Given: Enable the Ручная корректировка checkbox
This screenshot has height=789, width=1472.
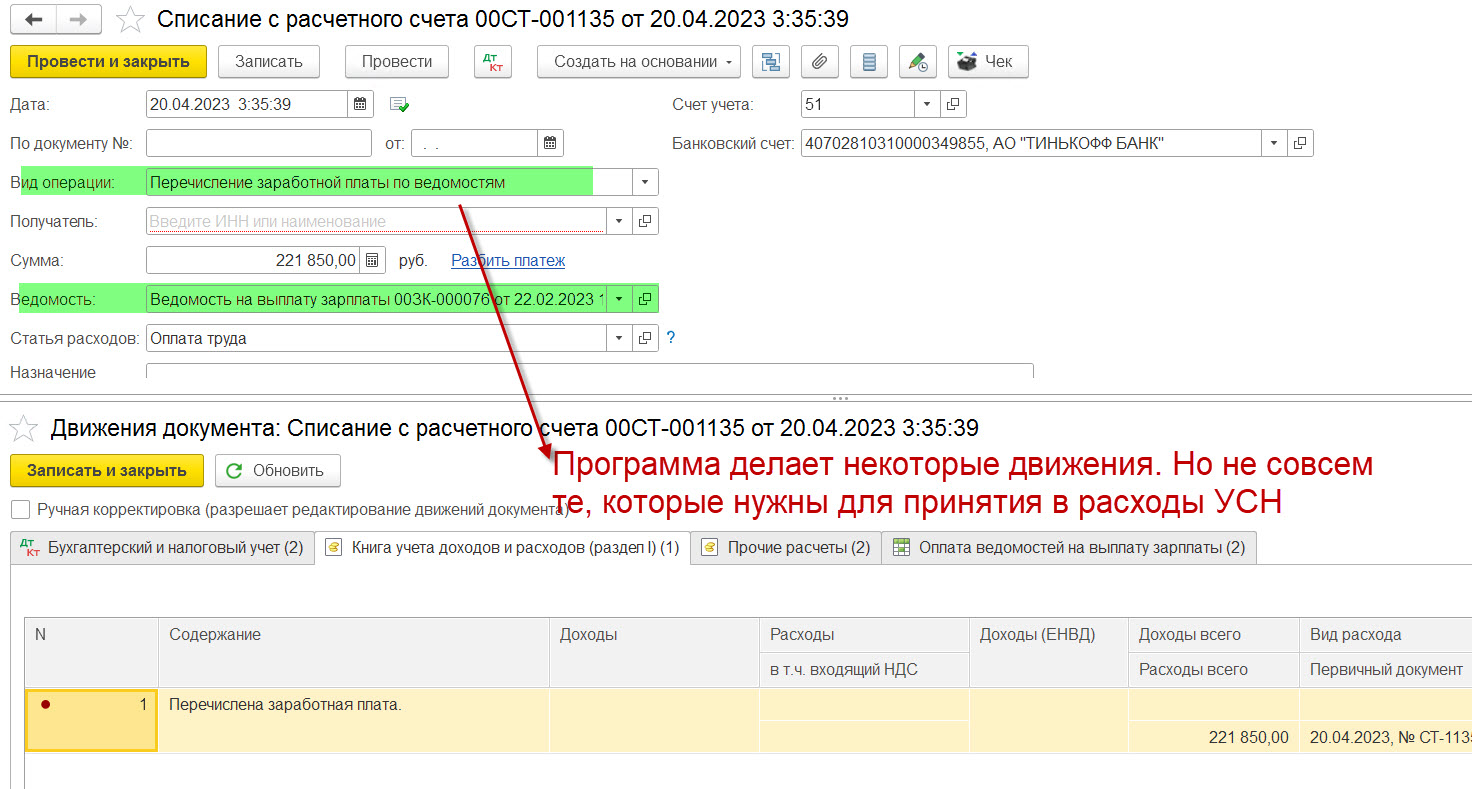Looking at the screenshot, I should (x=20, y=510).
